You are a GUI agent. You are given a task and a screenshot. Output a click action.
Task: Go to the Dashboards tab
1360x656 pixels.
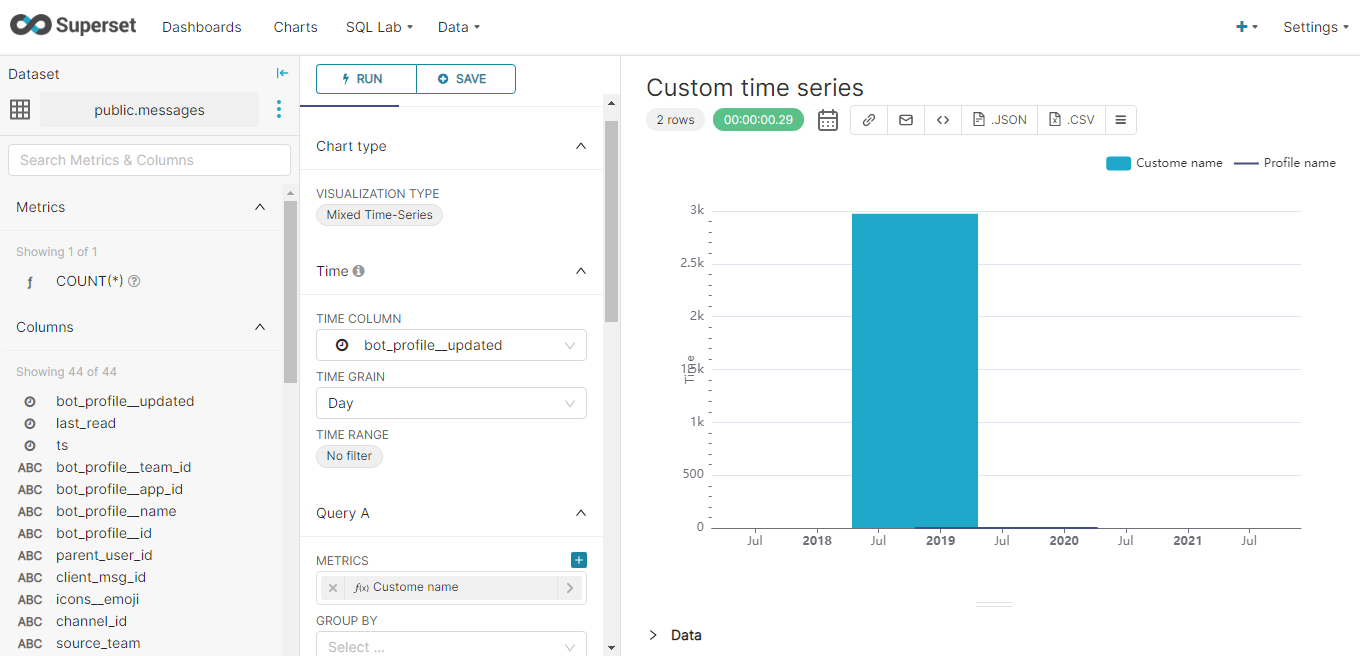(201, 27)
